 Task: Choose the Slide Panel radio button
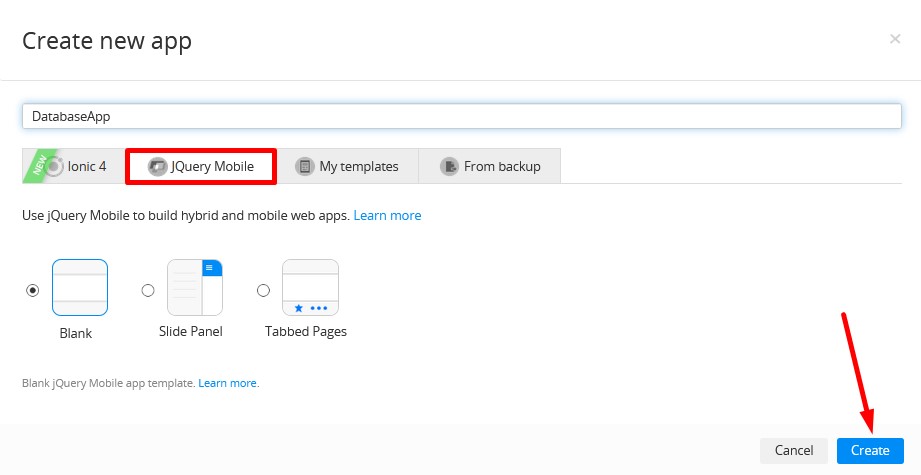click(x=148, y=290)
